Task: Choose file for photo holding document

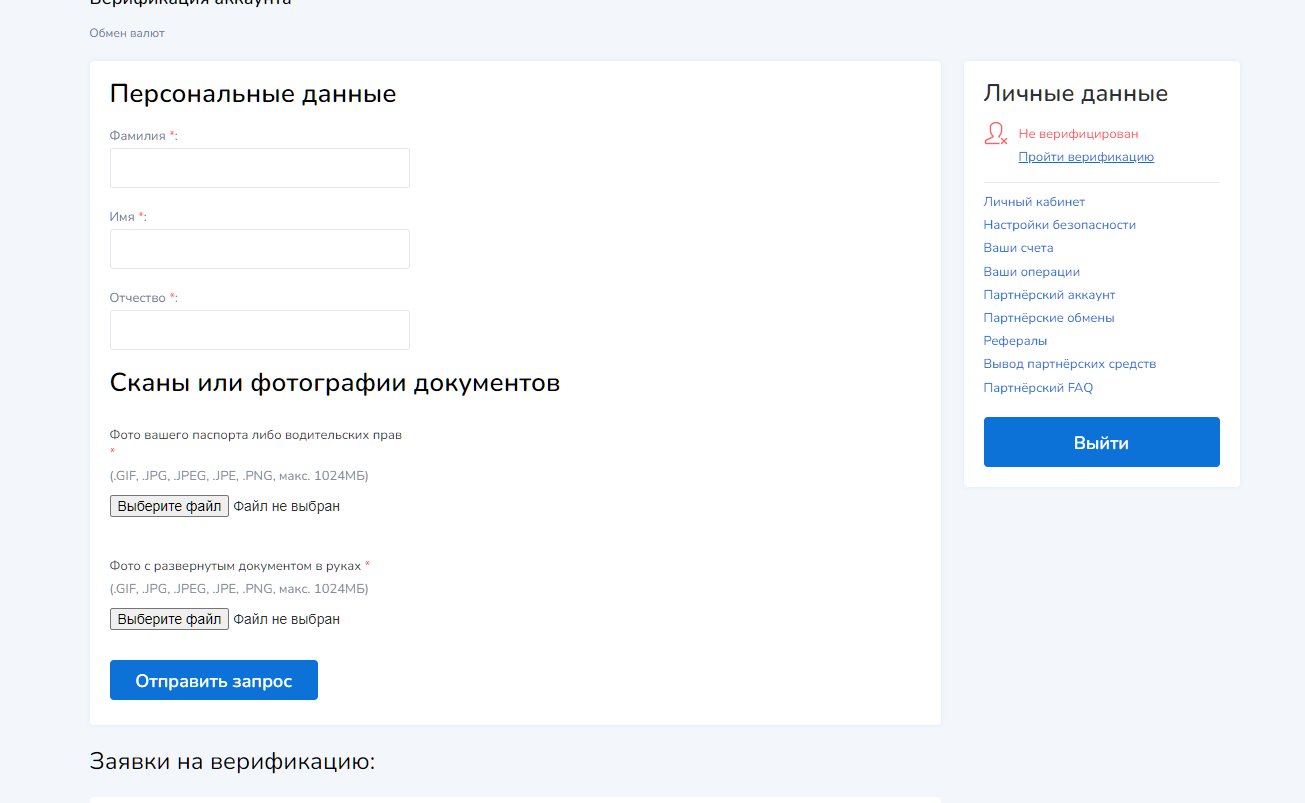Action: pos(169,619)
